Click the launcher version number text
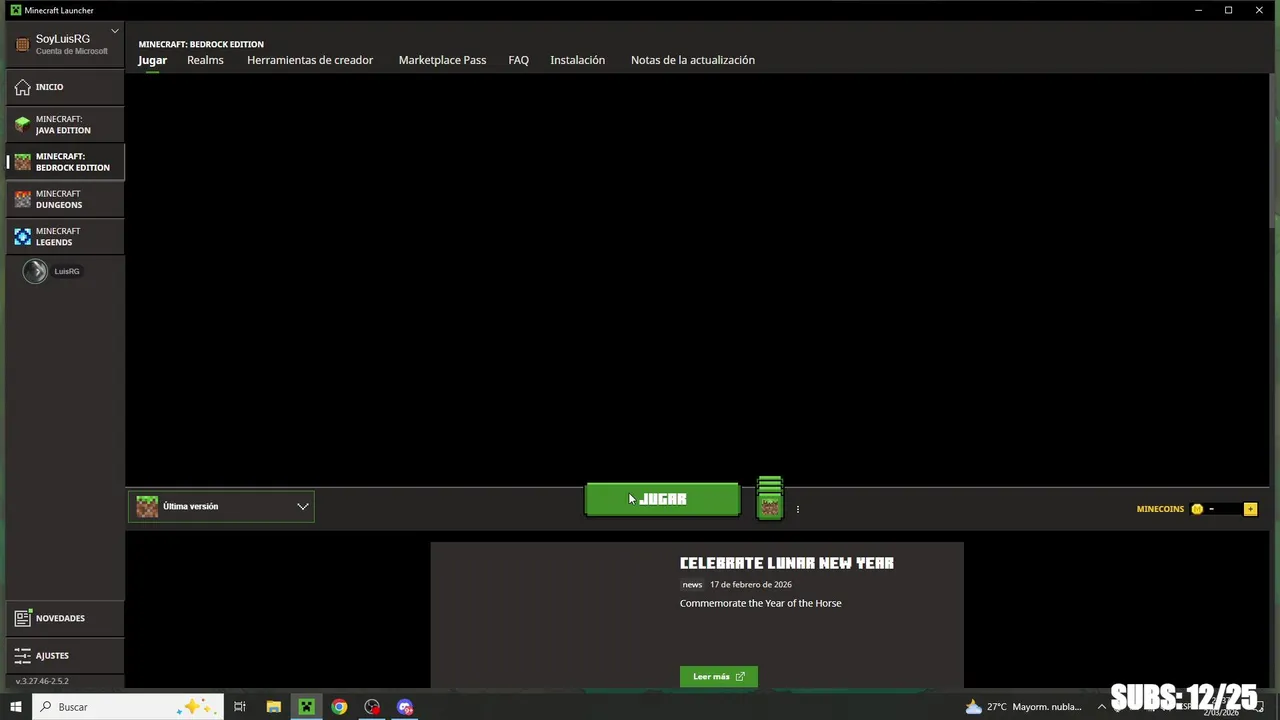Screen dimensions: 1280x720 (42, 681)
